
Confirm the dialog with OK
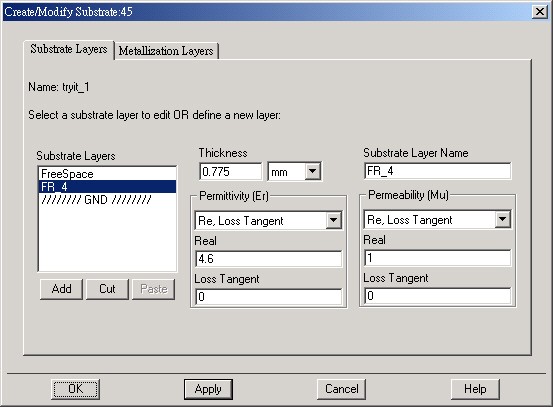point(75,389)
